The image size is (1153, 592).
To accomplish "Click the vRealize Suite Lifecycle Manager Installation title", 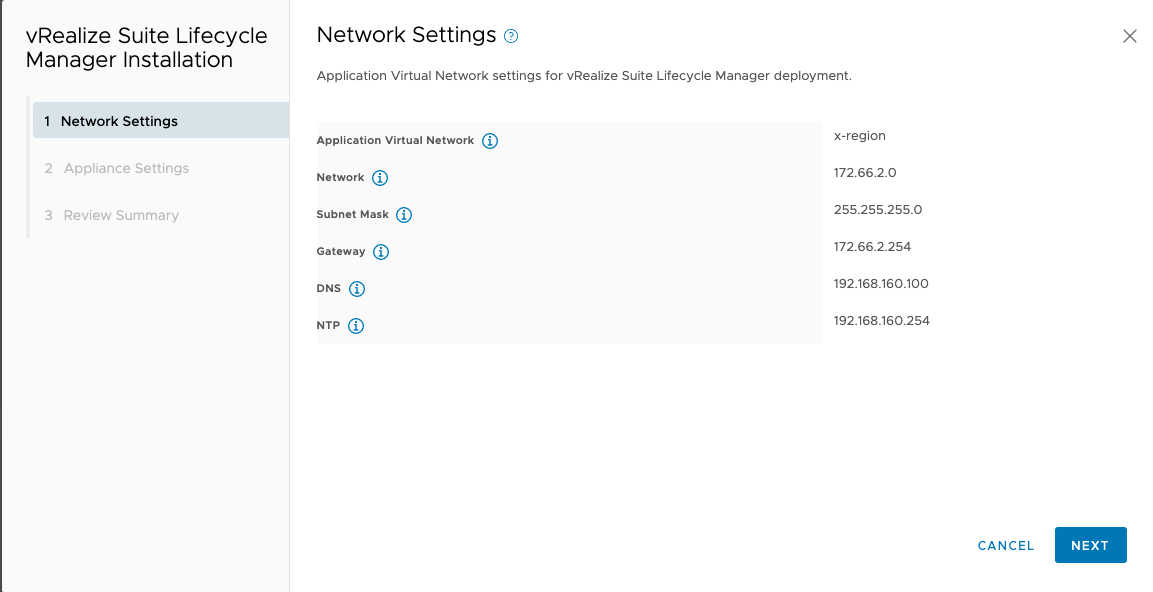I will point(146,48).
